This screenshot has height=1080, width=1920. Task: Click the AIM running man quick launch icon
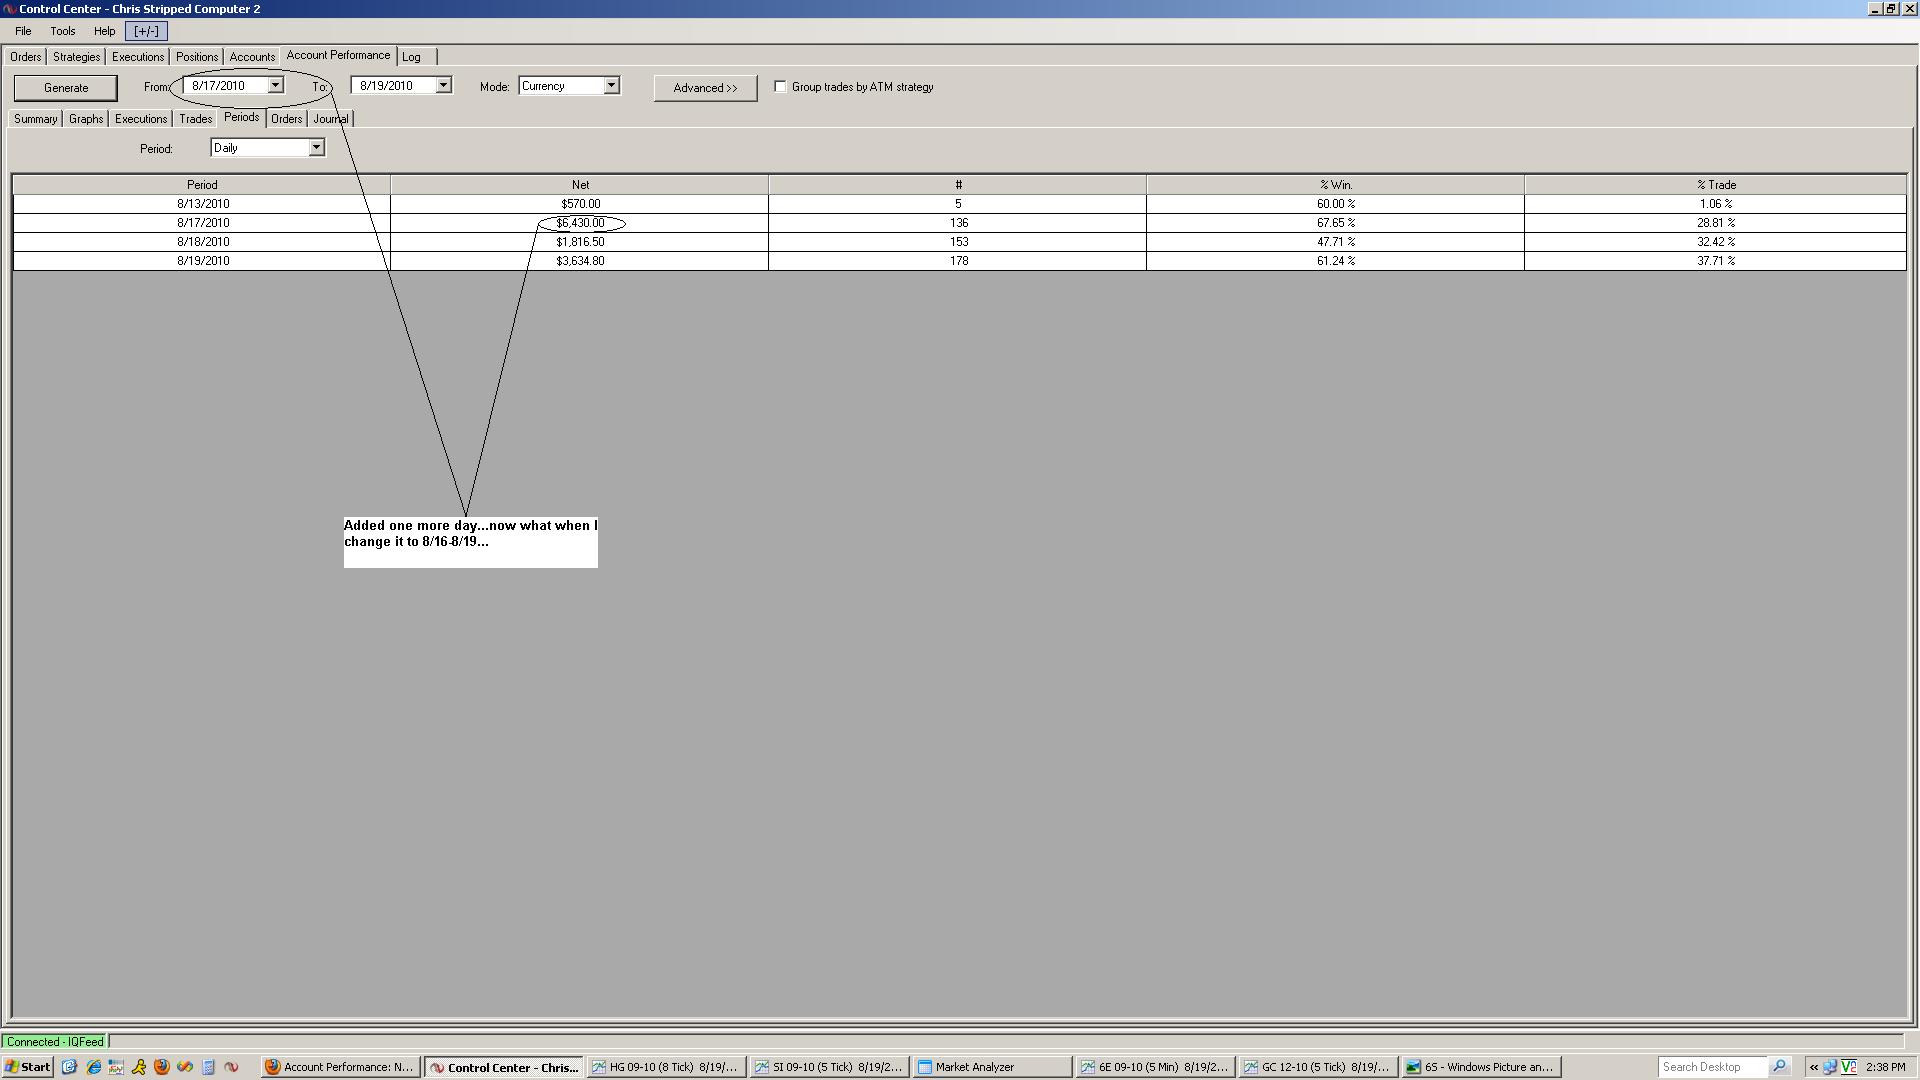139,1067
